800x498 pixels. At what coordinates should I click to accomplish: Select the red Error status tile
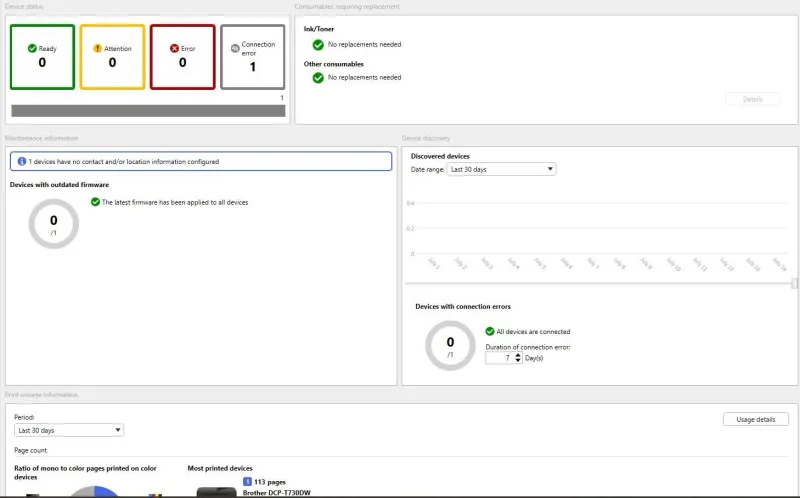point(183,57)
